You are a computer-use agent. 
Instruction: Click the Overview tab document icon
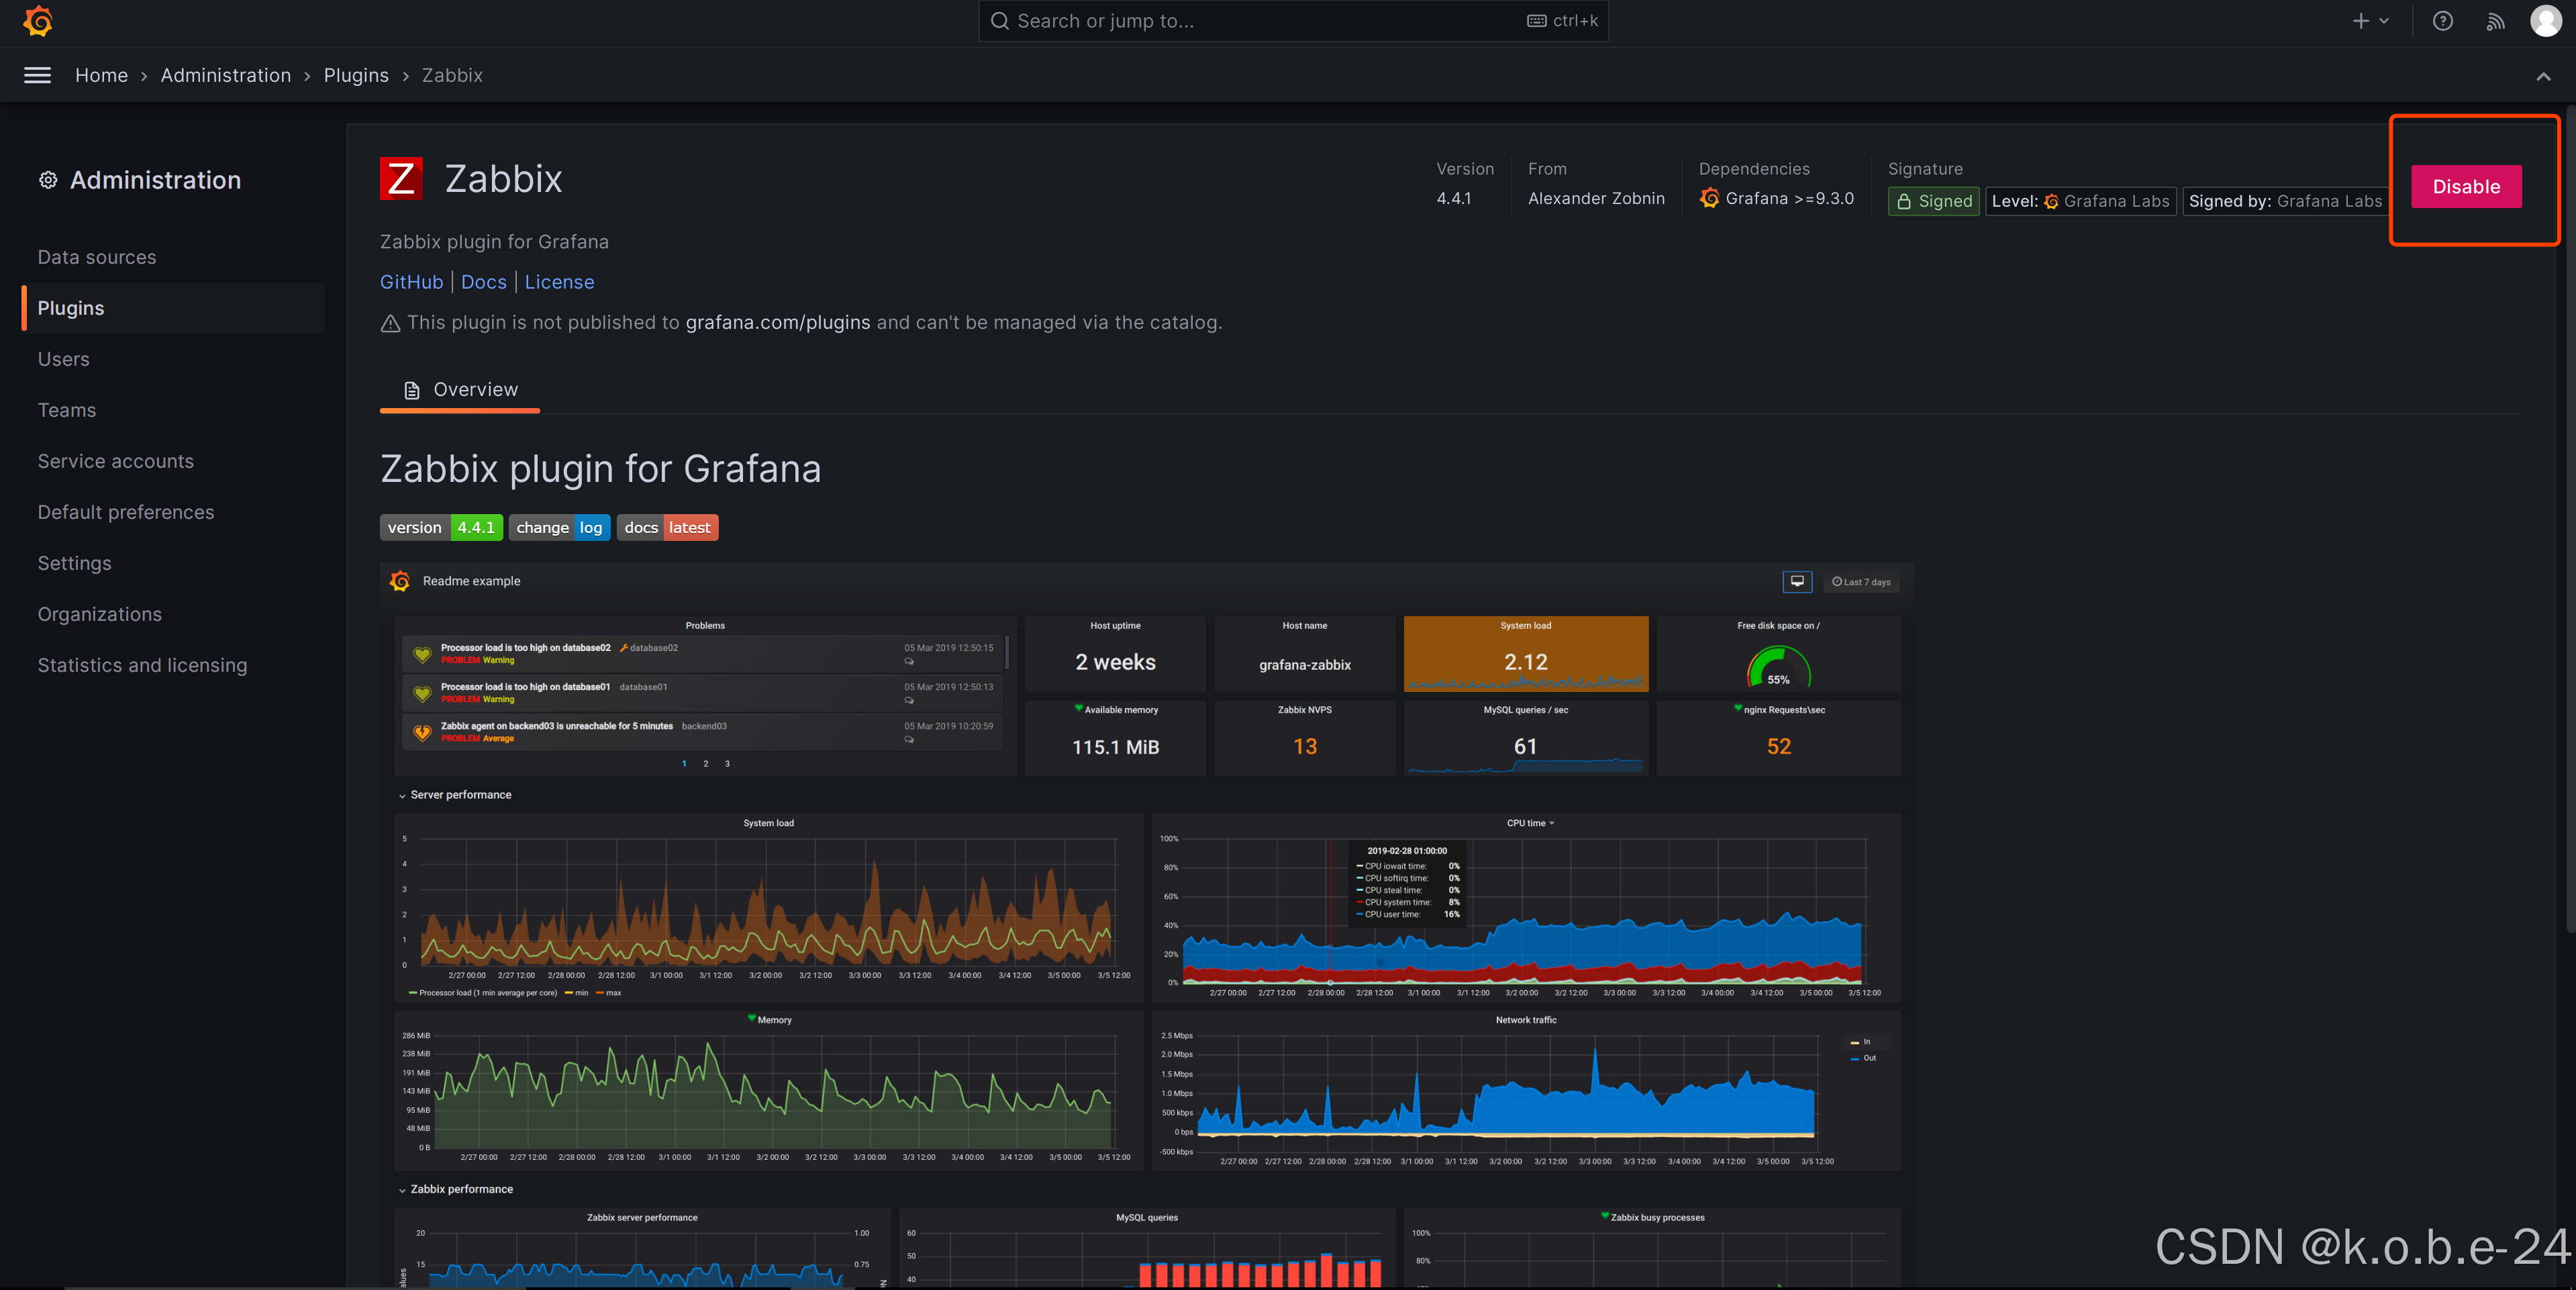(x=411, y=390)
